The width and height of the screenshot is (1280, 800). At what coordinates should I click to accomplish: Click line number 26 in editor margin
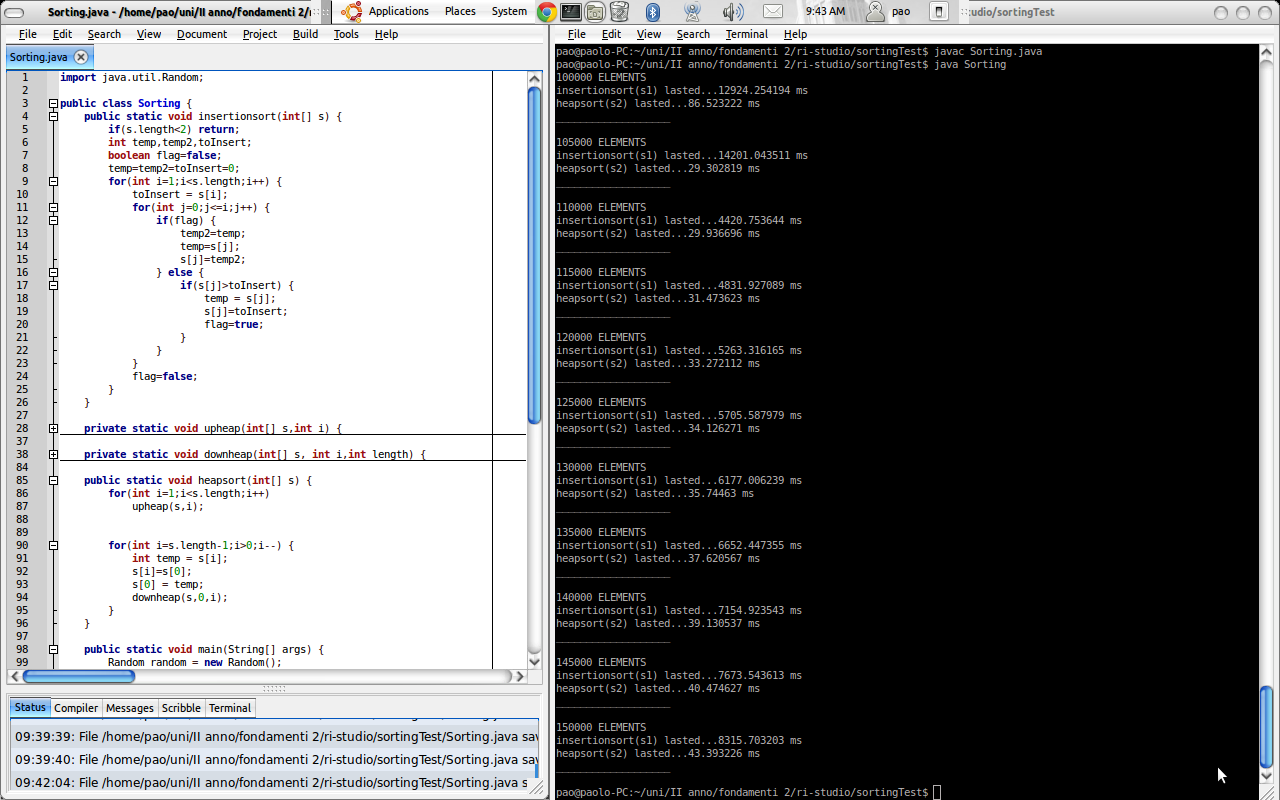click(22, 402)
